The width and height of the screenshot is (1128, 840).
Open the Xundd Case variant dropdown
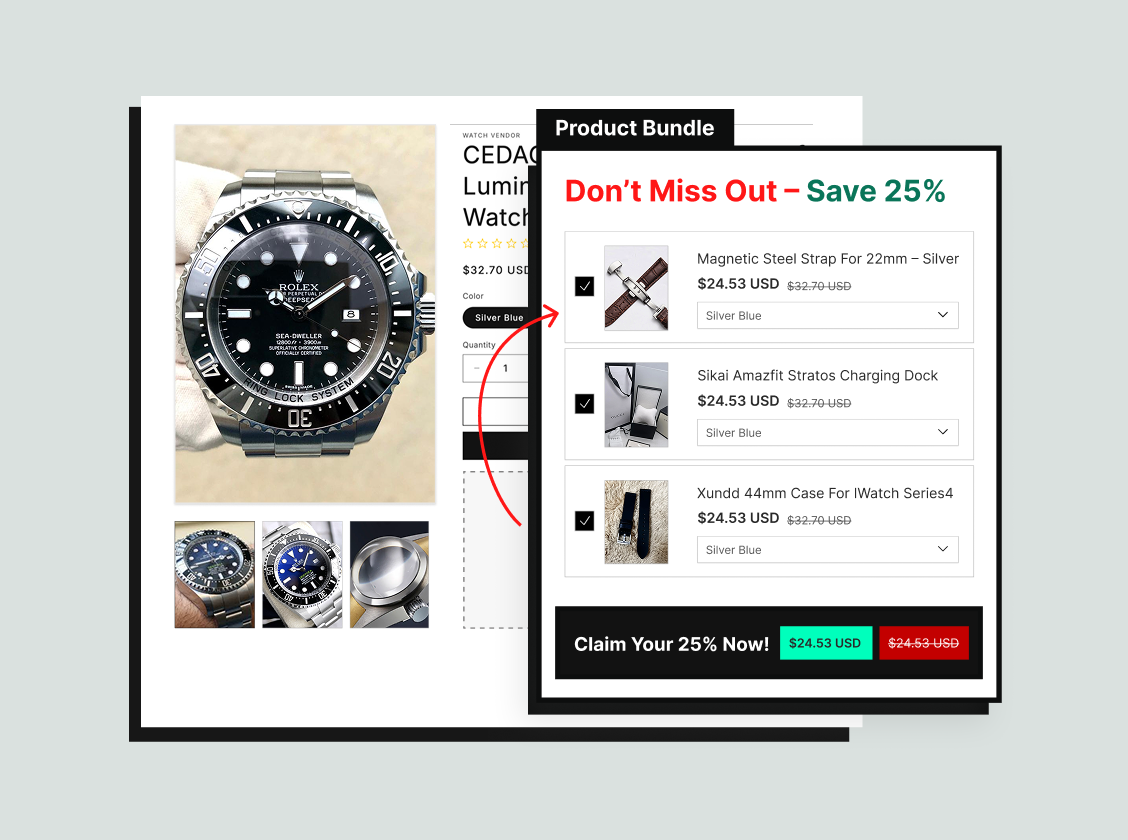(x=827, y=549)
